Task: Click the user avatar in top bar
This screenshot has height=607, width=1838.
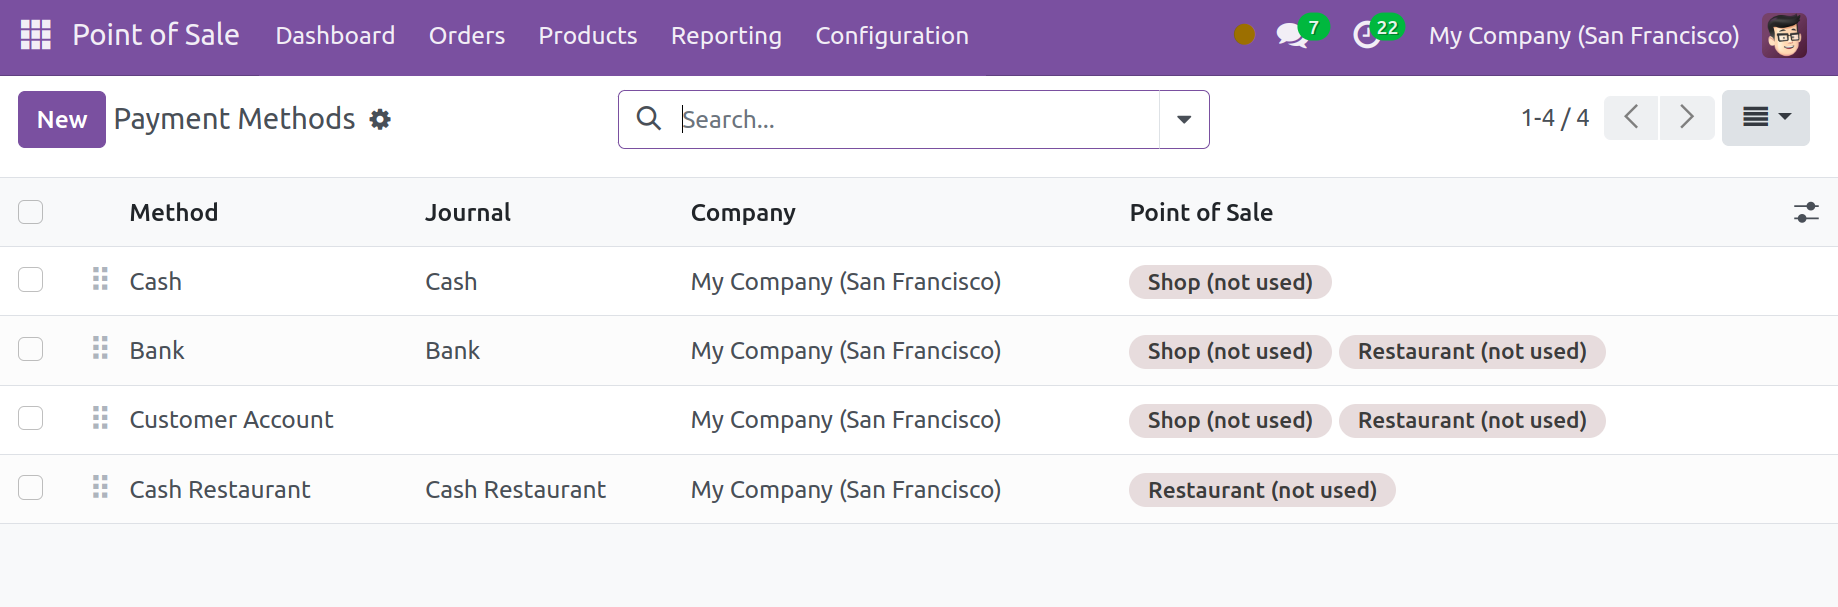Action: tap(1784, 36)
